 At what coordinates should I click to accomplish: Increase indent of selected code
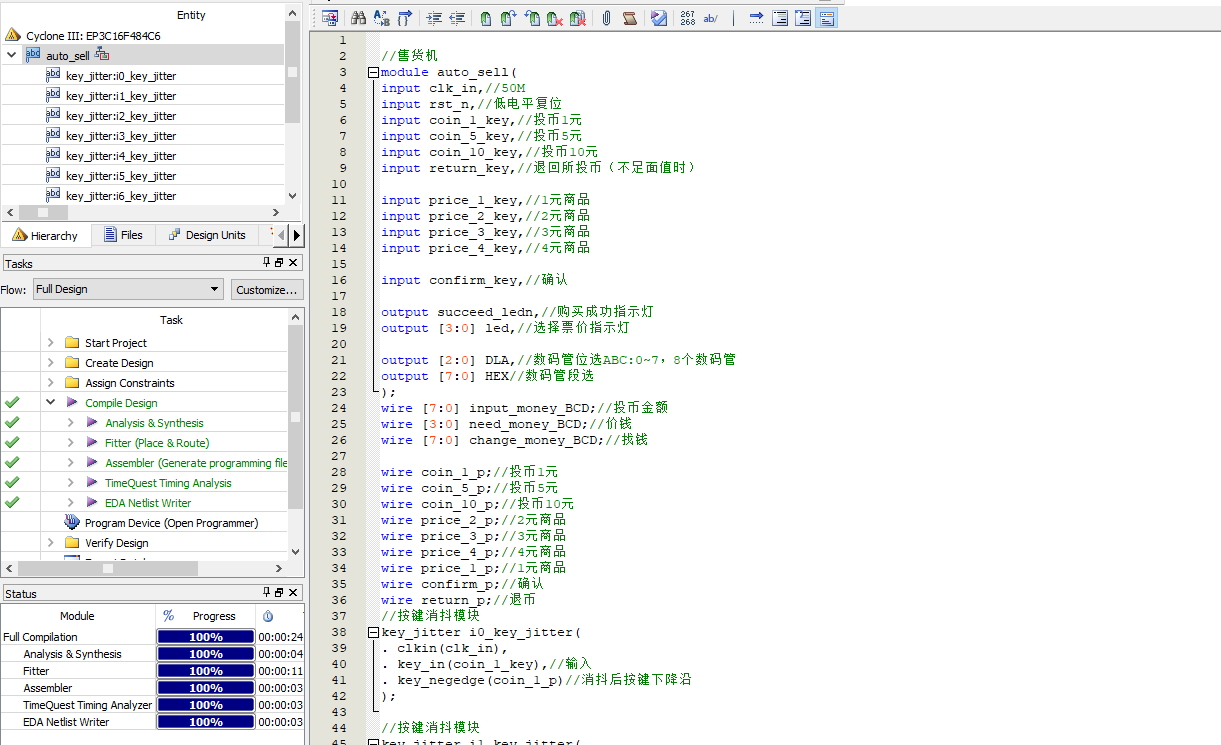[434, 18]
